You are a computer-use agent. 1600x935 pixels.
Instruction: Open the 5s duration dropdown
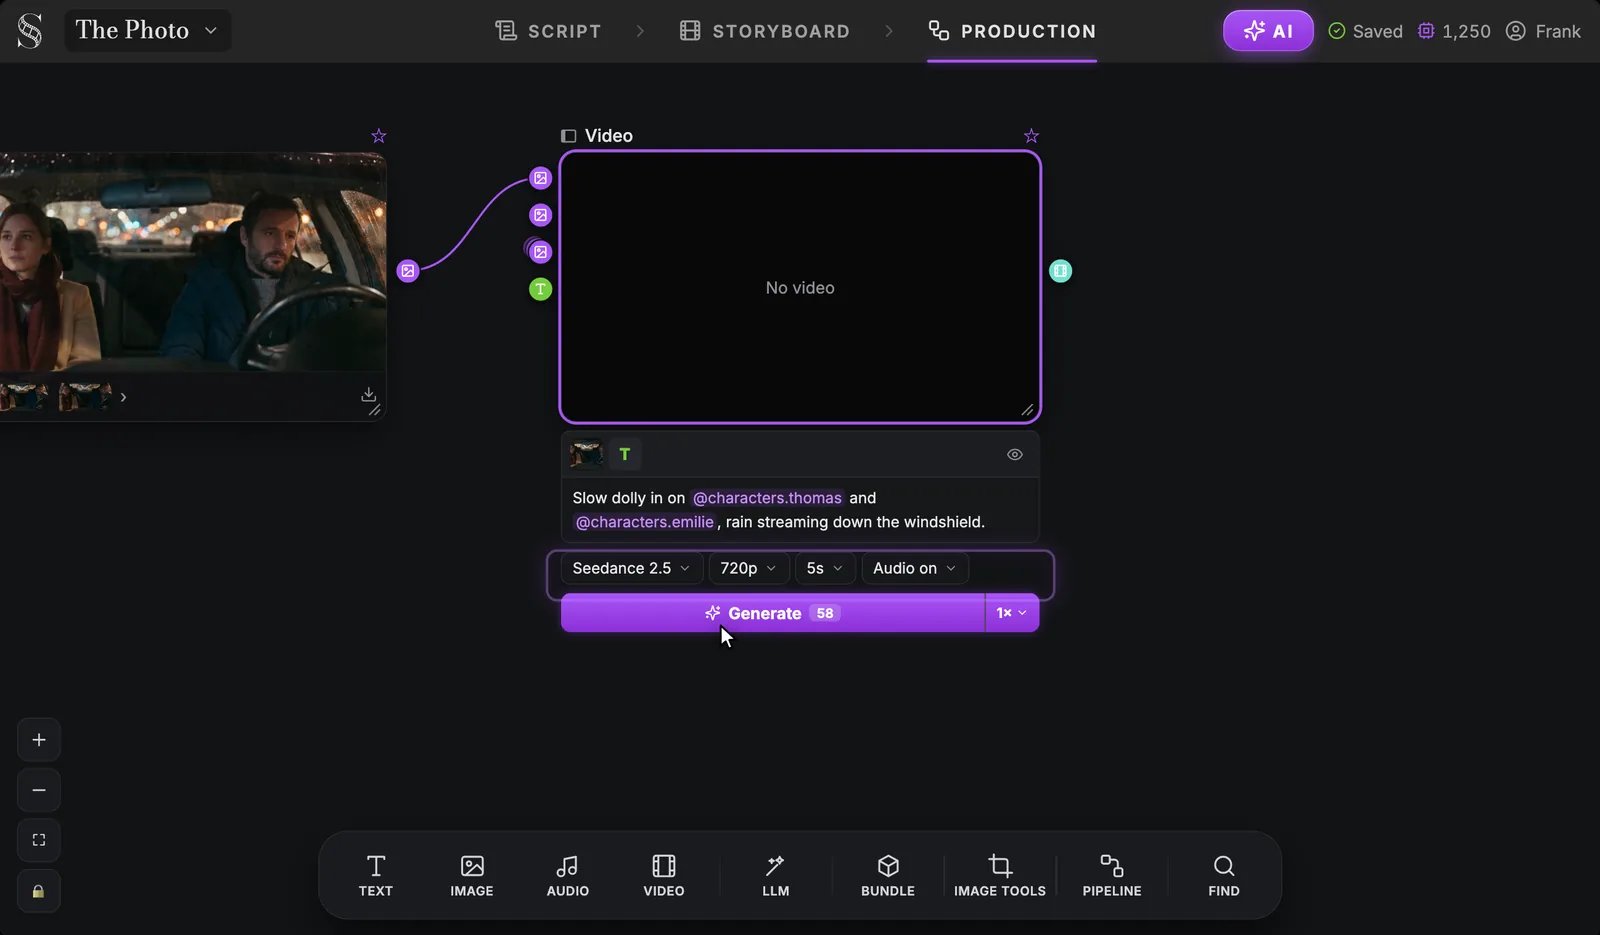pos(825,568)
